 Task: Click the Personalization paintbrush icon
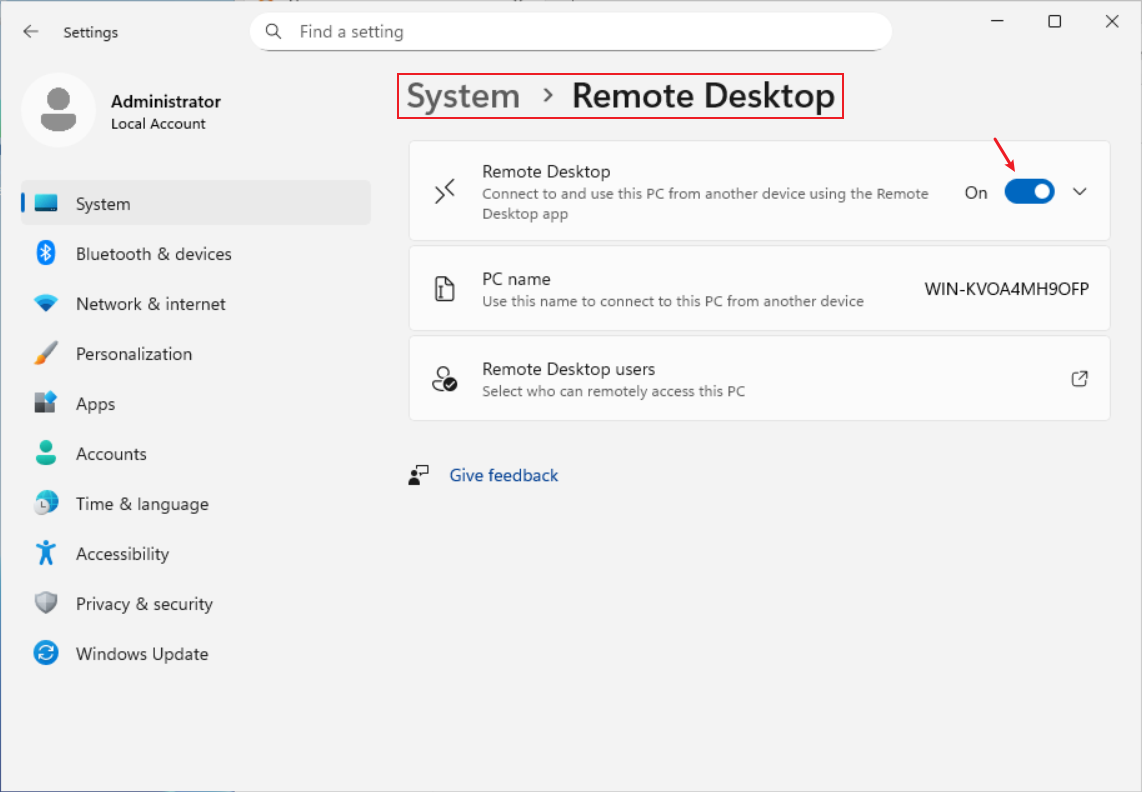(x=46, y=354)
